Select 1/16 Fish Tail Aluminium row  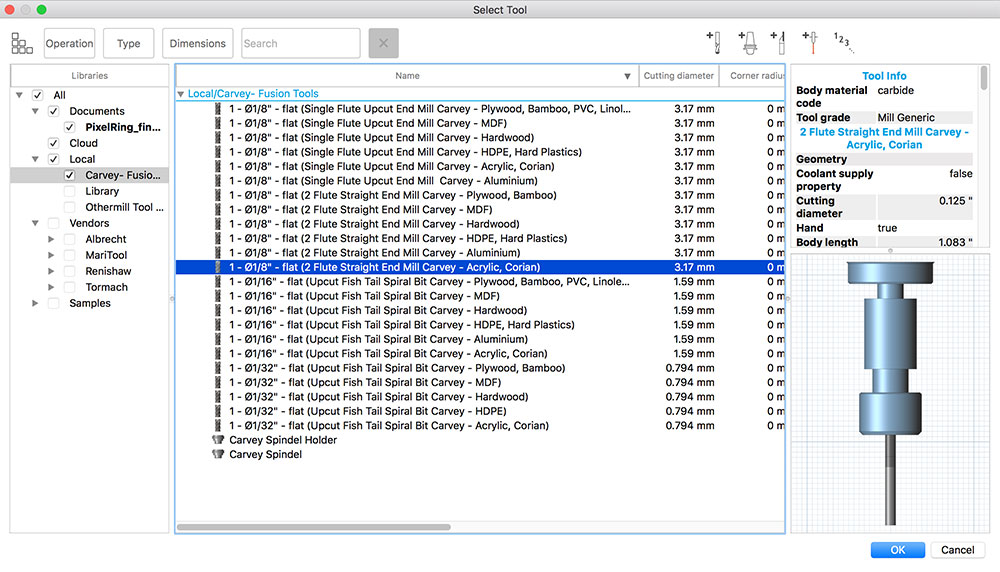pos(480,339)
